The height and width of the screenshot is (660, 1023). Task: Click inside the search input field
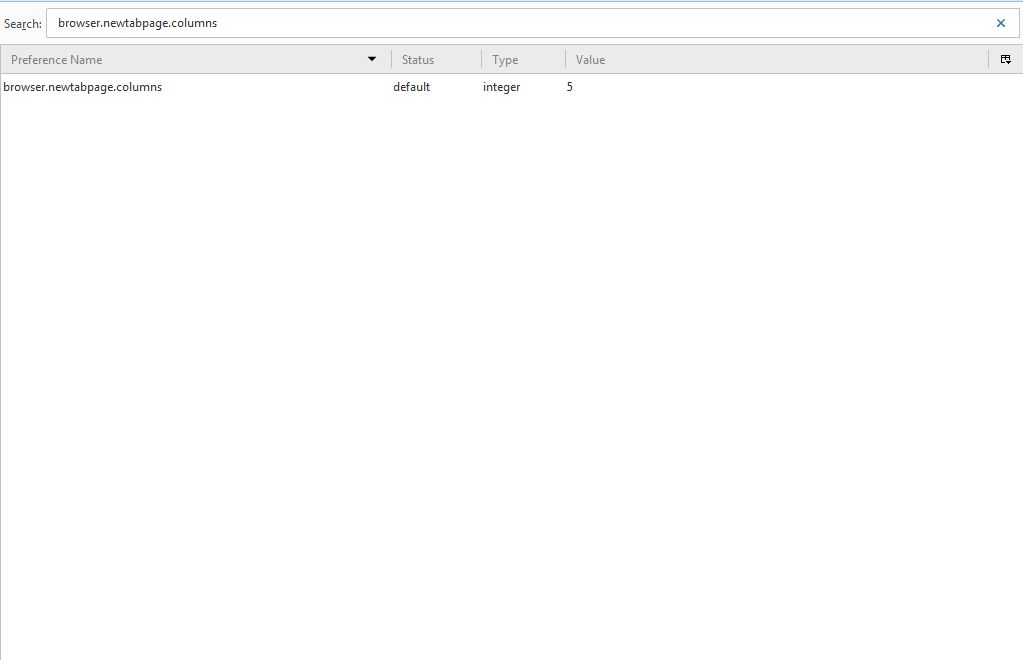click(400, 22)
